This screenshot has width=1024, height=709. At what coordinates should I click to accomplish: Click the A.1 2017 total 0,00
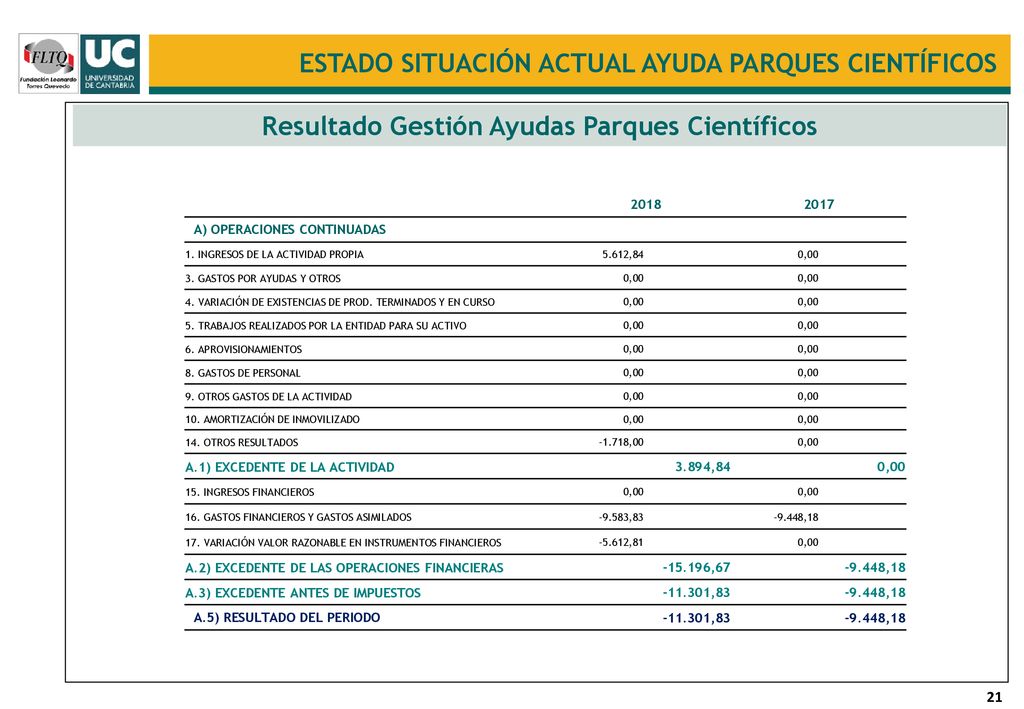(891, 467)
